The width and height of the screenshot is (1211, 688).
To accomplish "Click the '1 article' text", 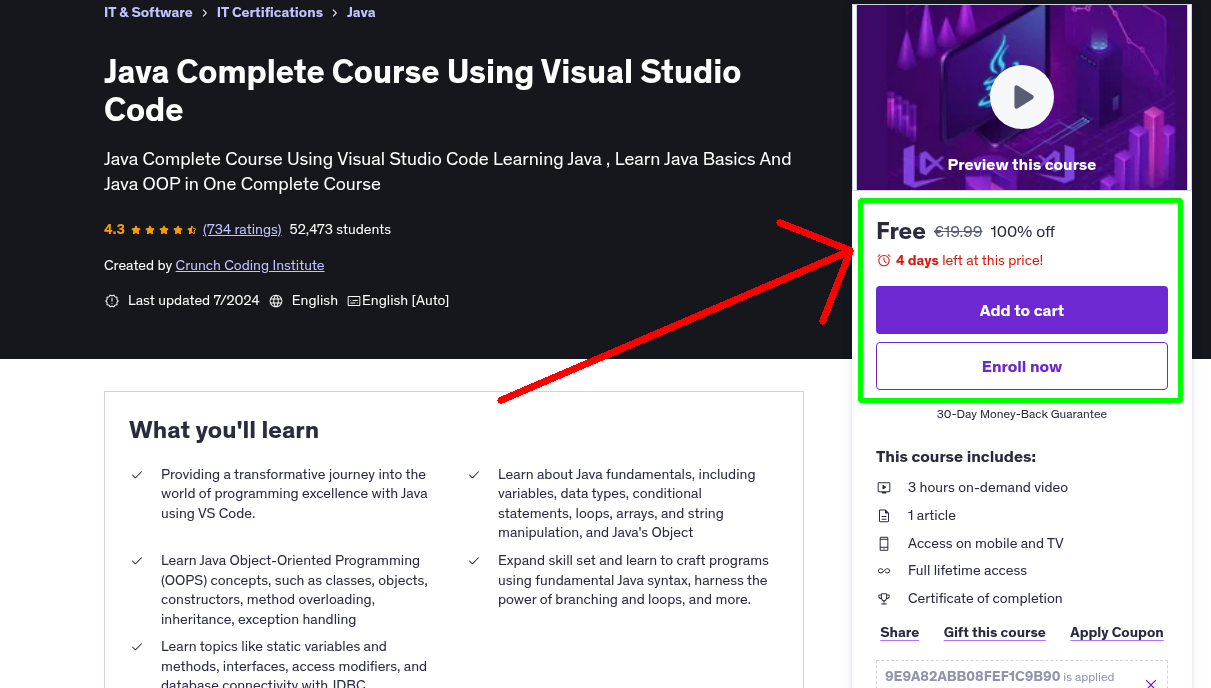I will pyautogui.click(x=932, y=516).
